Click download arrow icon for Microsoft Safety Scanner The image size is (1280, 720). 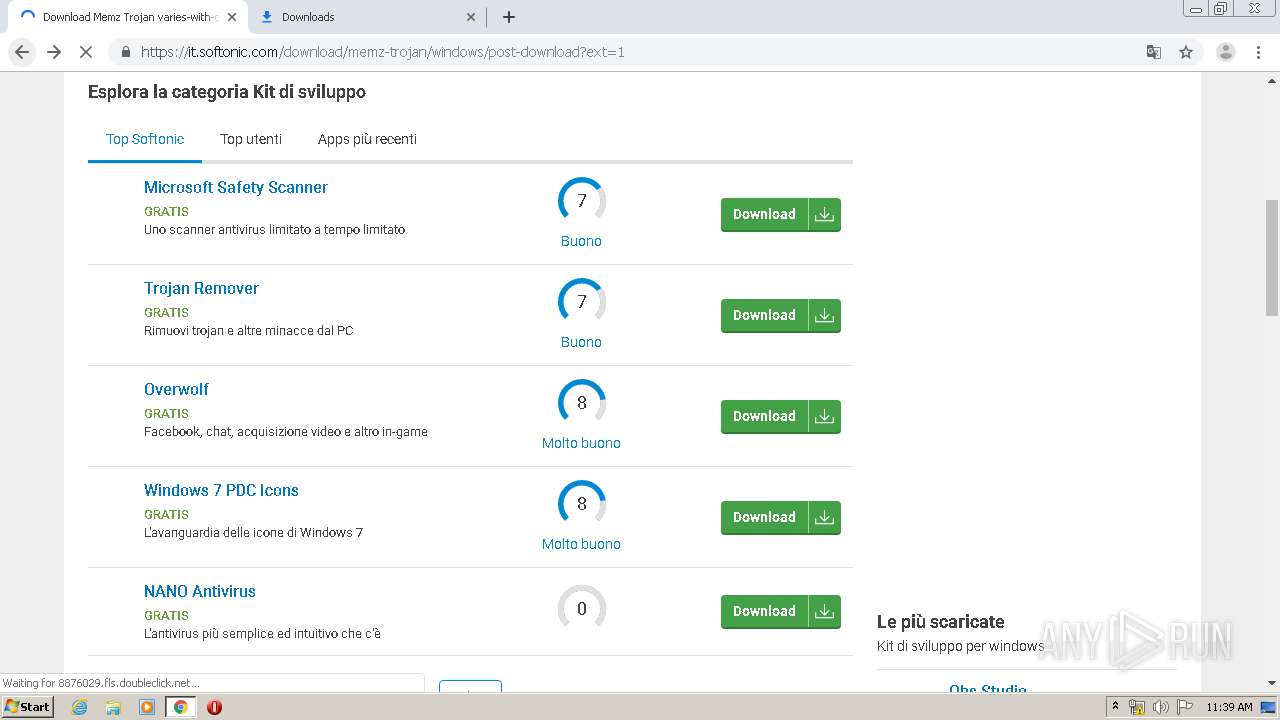coord(824,214)
